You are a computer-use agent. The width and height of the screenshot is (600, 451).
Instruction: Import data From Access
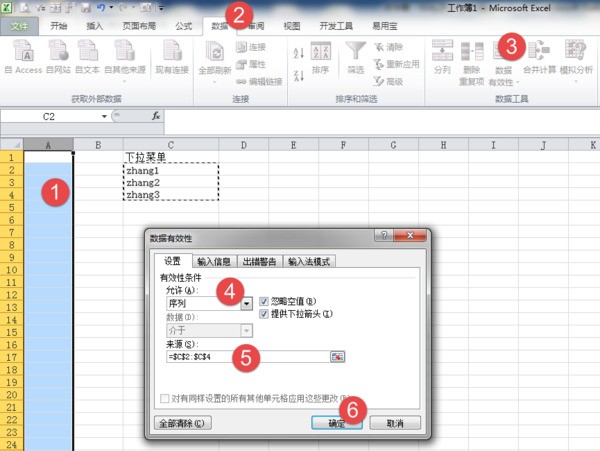tap(24, 57)
